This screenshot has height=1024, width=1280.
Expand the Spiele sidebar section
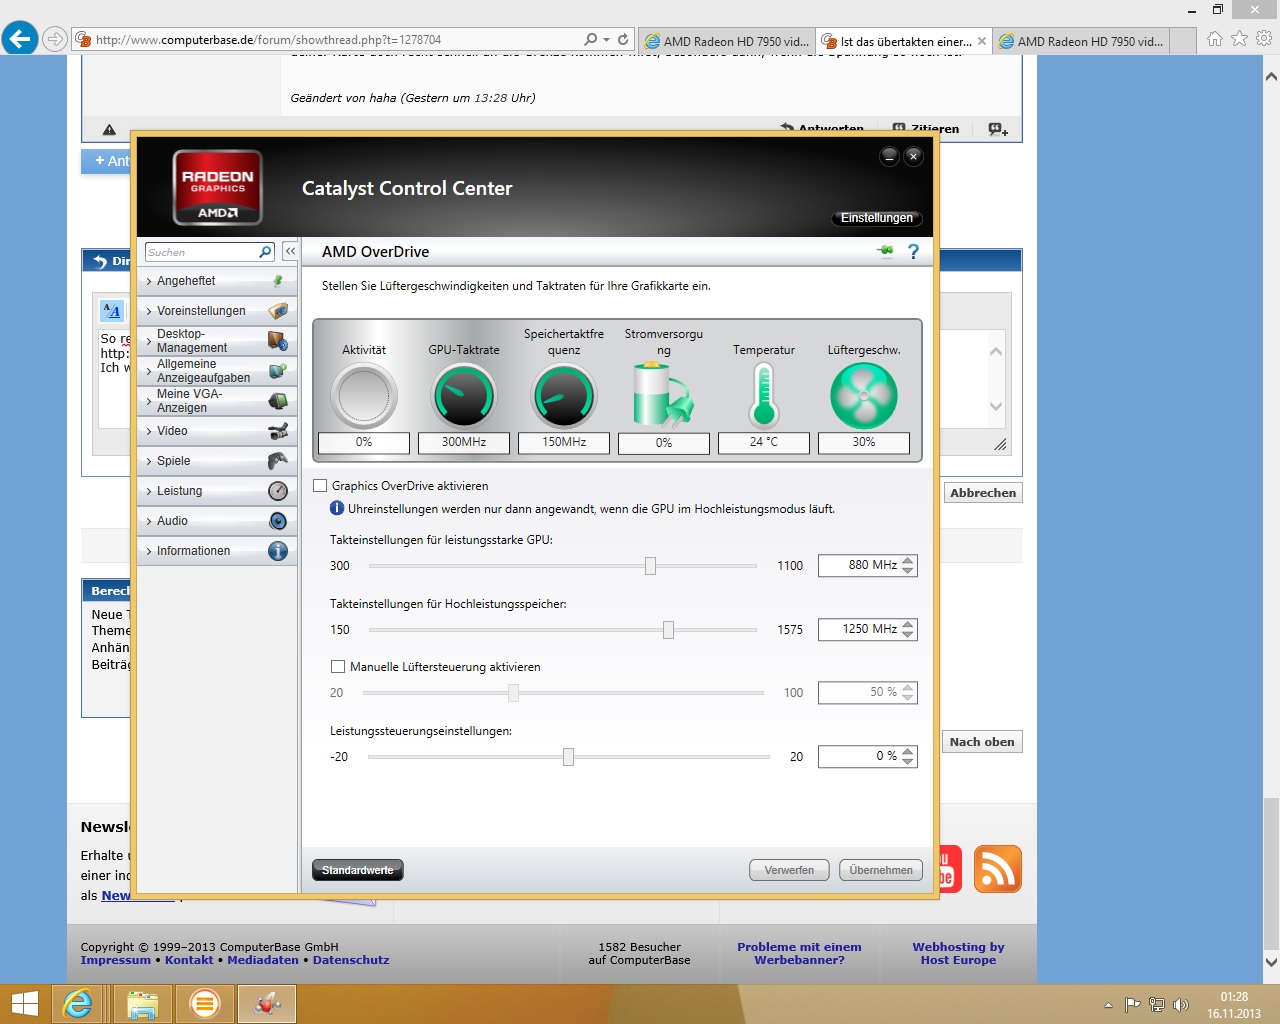click(216, 461)
